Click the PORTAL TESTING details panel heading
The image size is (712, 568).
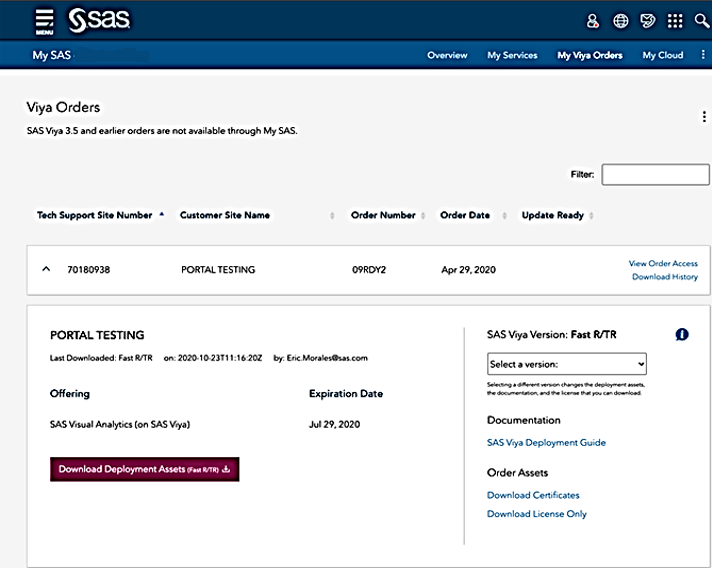coord(97,335)
